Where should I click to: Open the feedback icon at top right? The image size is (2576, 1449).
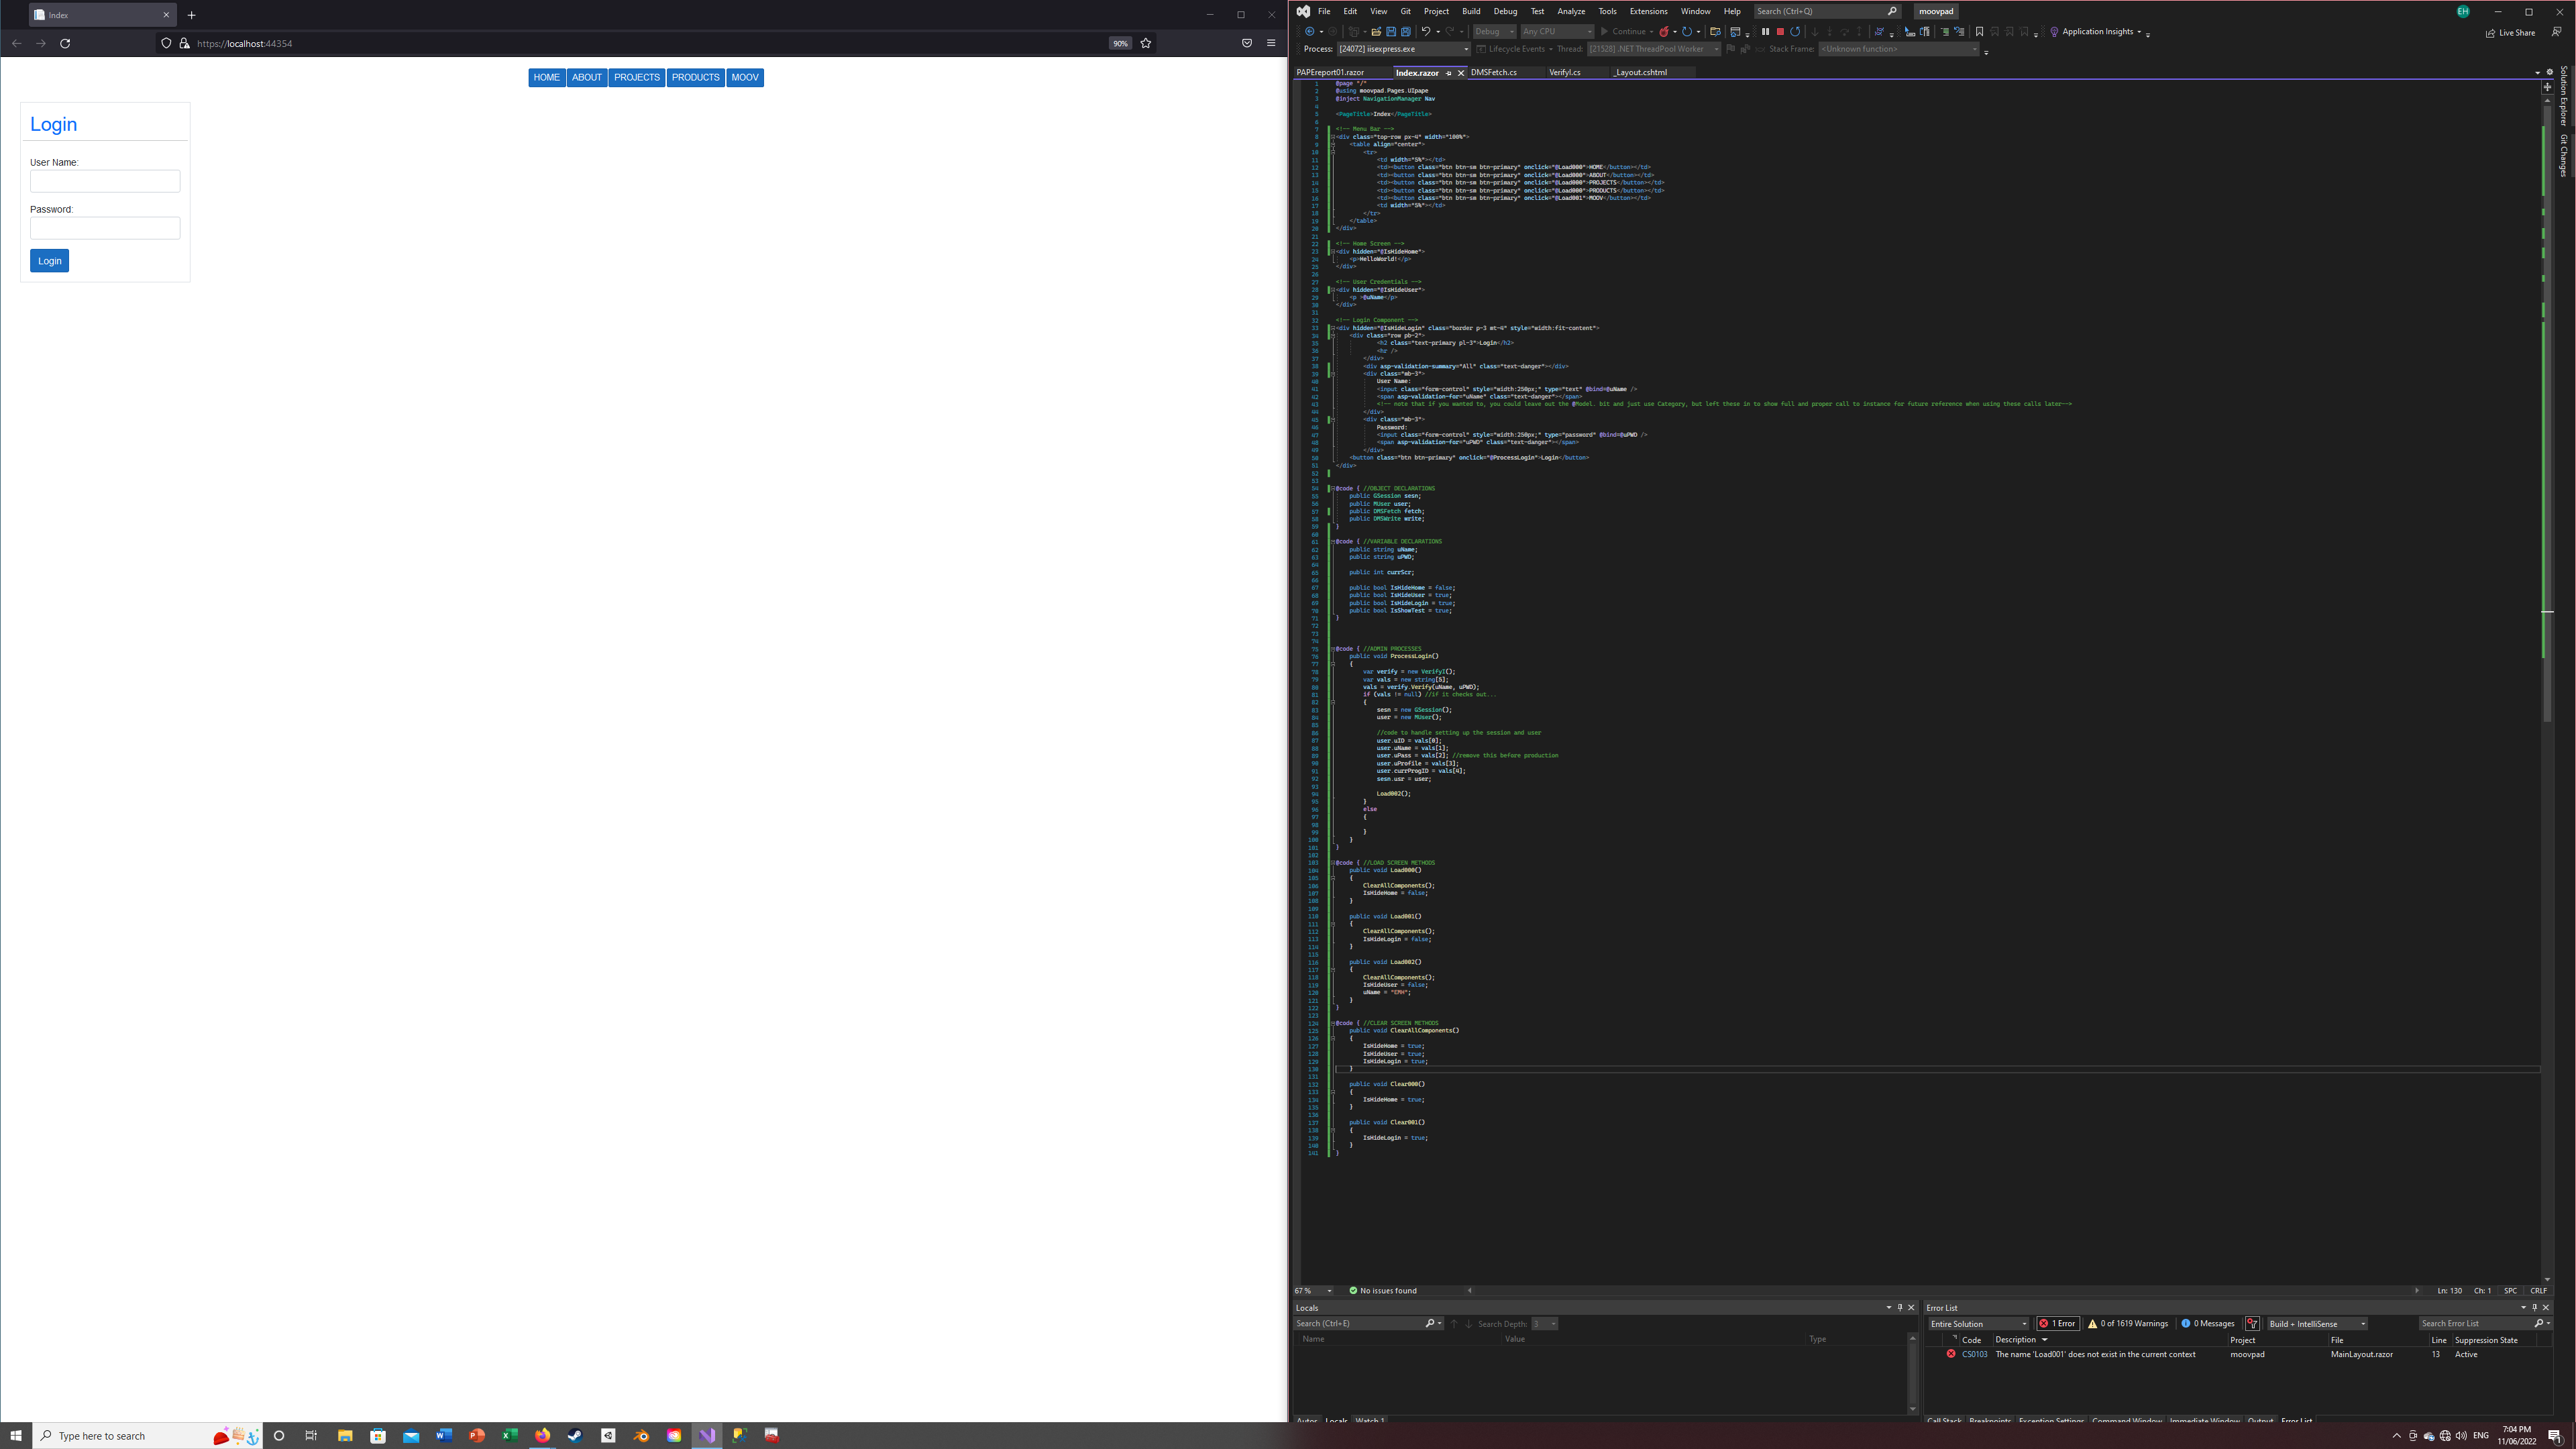2556,32
